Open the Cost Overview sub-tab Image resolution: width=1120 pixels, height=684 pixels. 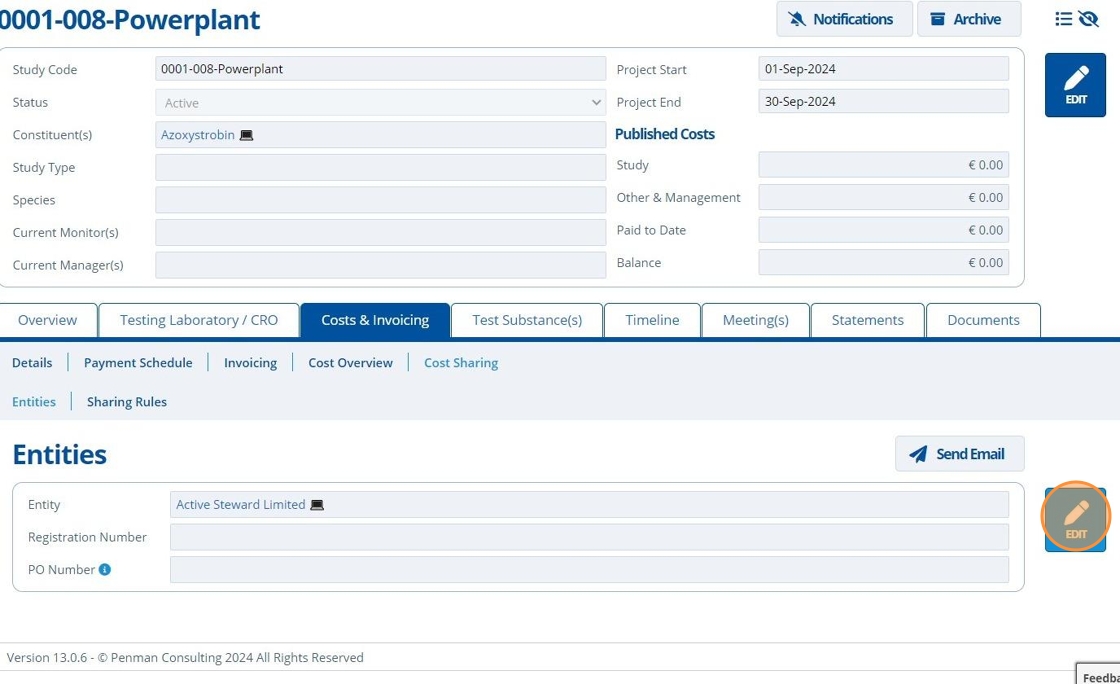[351, 363]
